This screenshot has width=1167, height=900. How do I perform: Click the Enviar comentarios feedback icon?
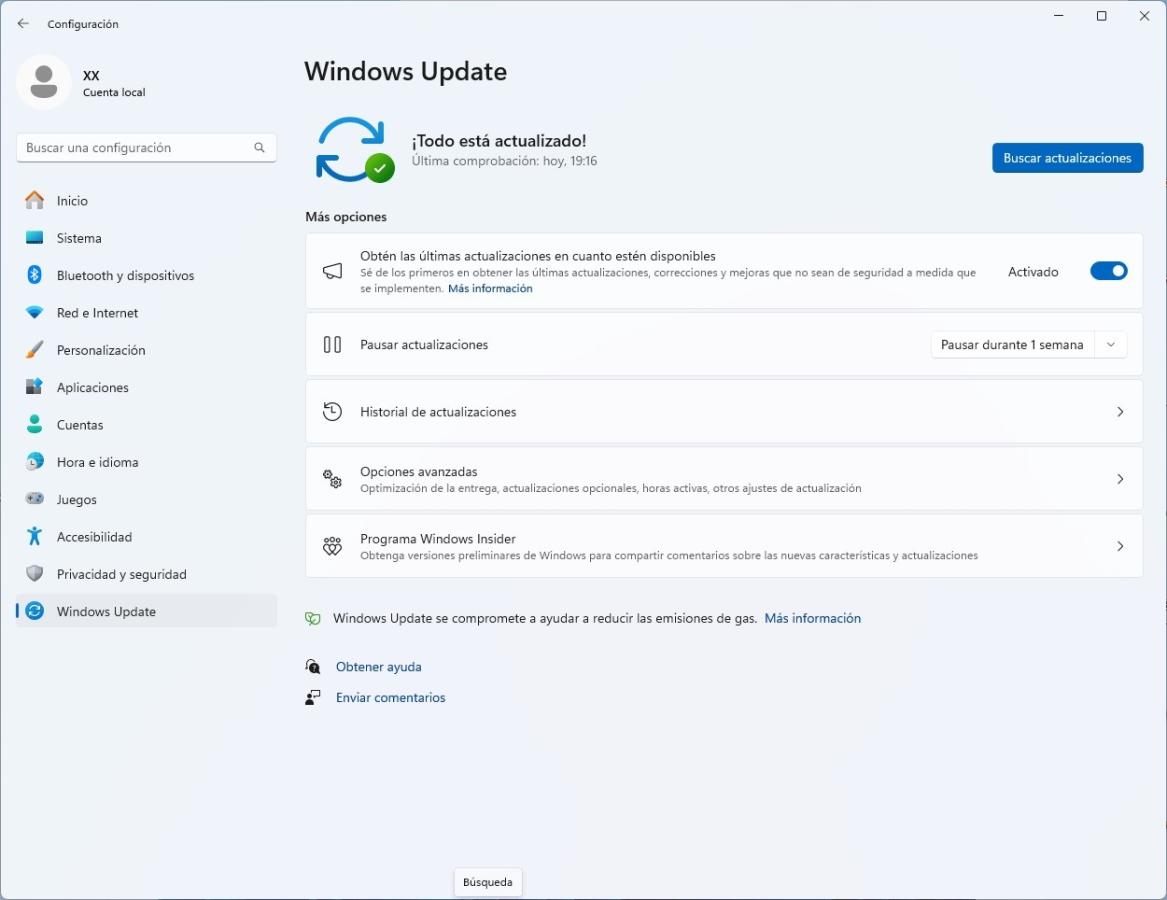[x=313, y=697]
